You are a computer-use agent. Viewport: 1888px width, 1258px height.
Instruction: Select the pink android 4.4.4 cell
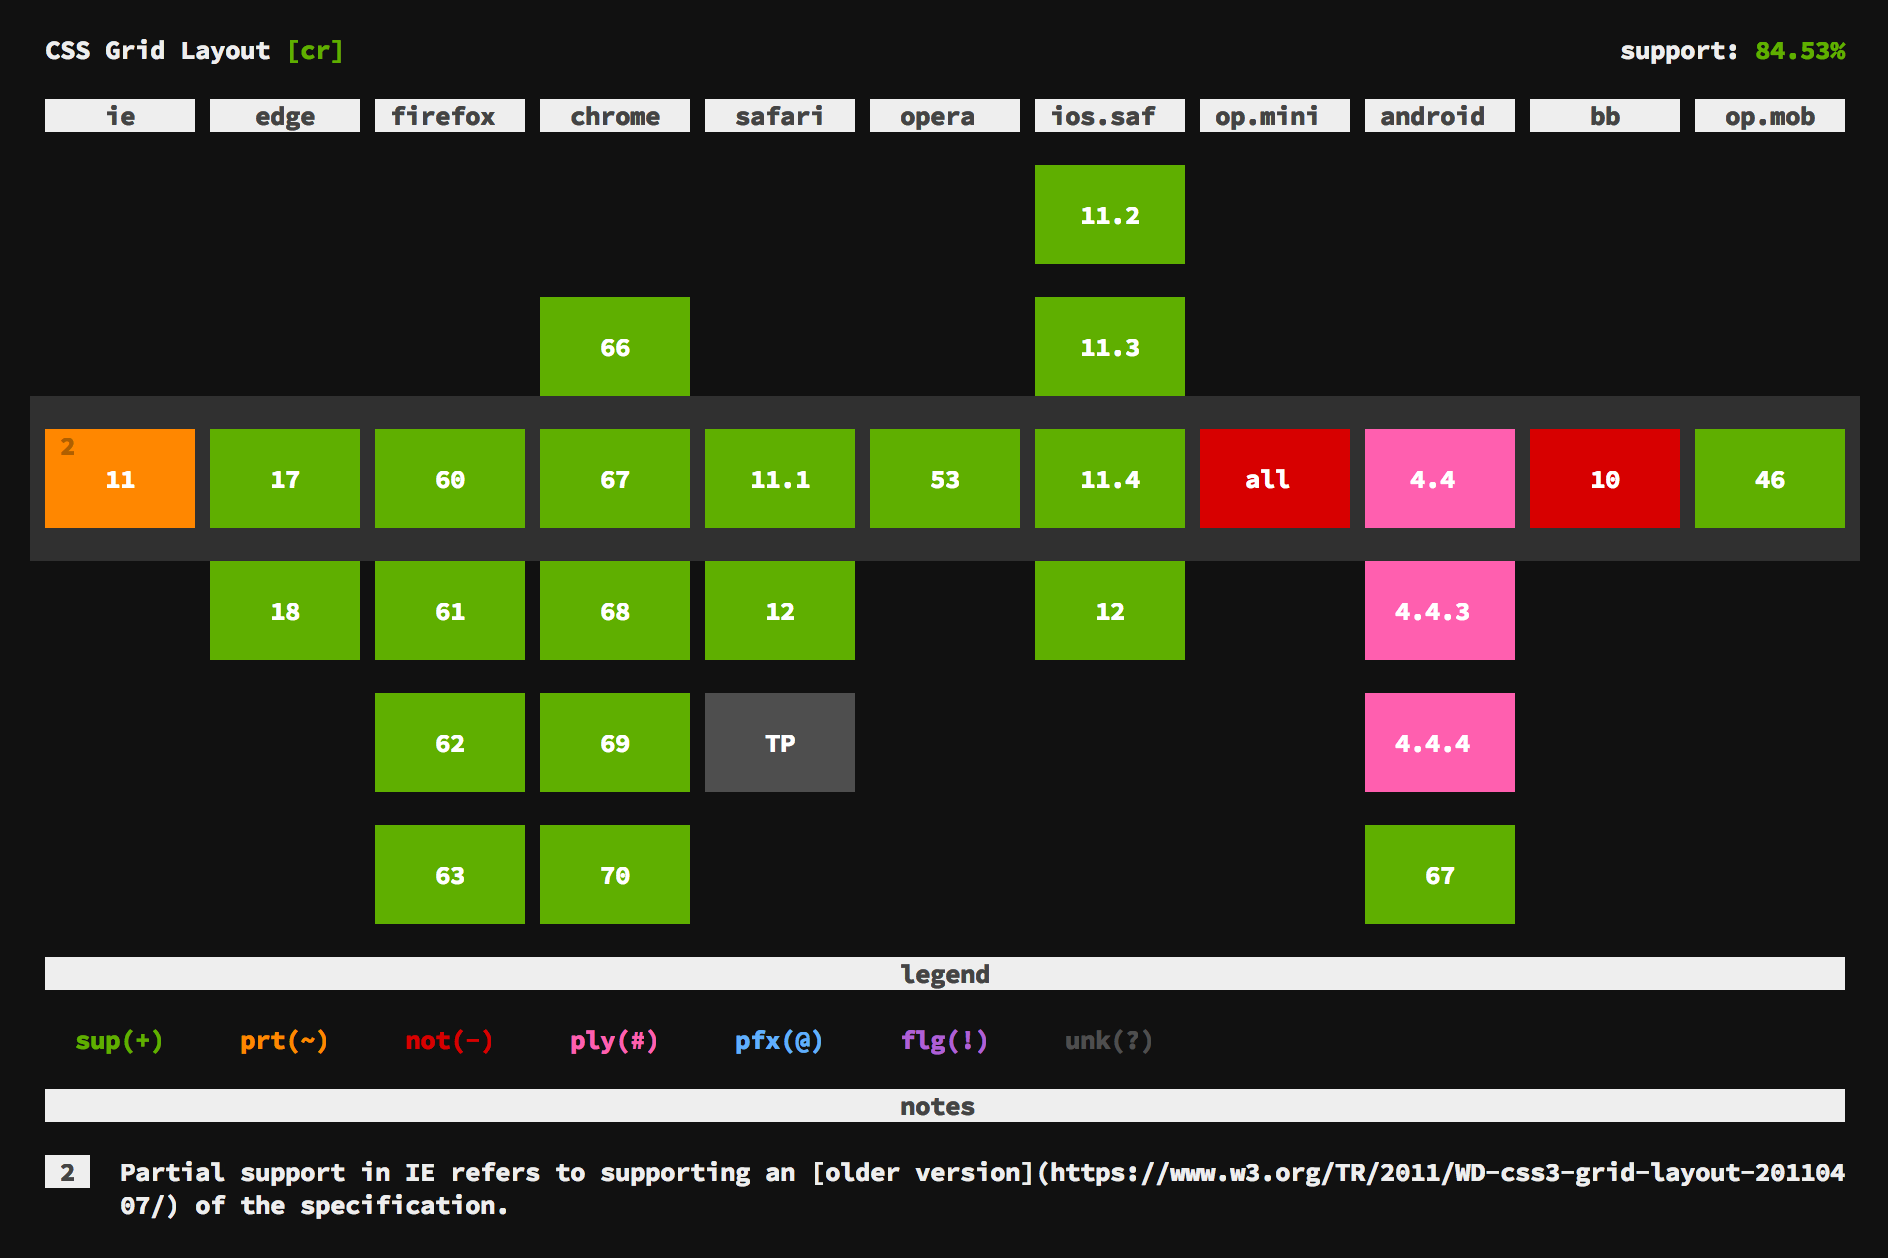tap(1440, 742)
